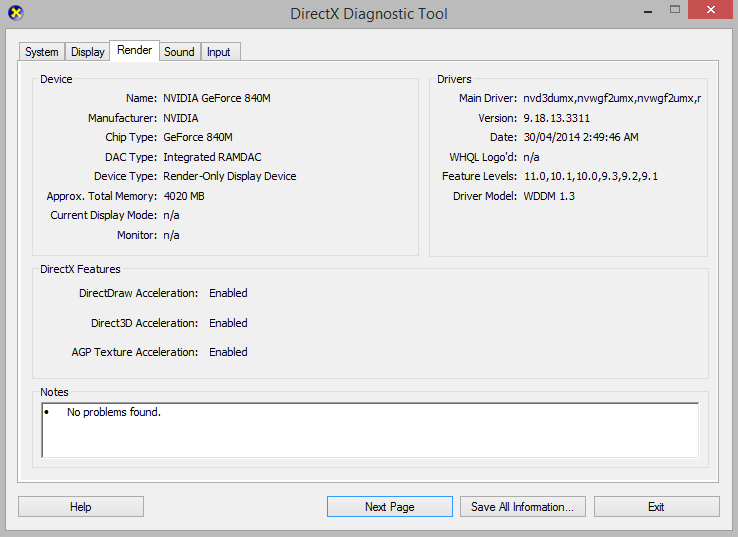
Task: Click 'Render-Only Display Device' value
Action: pyautogui.click(x=230, y=176)
